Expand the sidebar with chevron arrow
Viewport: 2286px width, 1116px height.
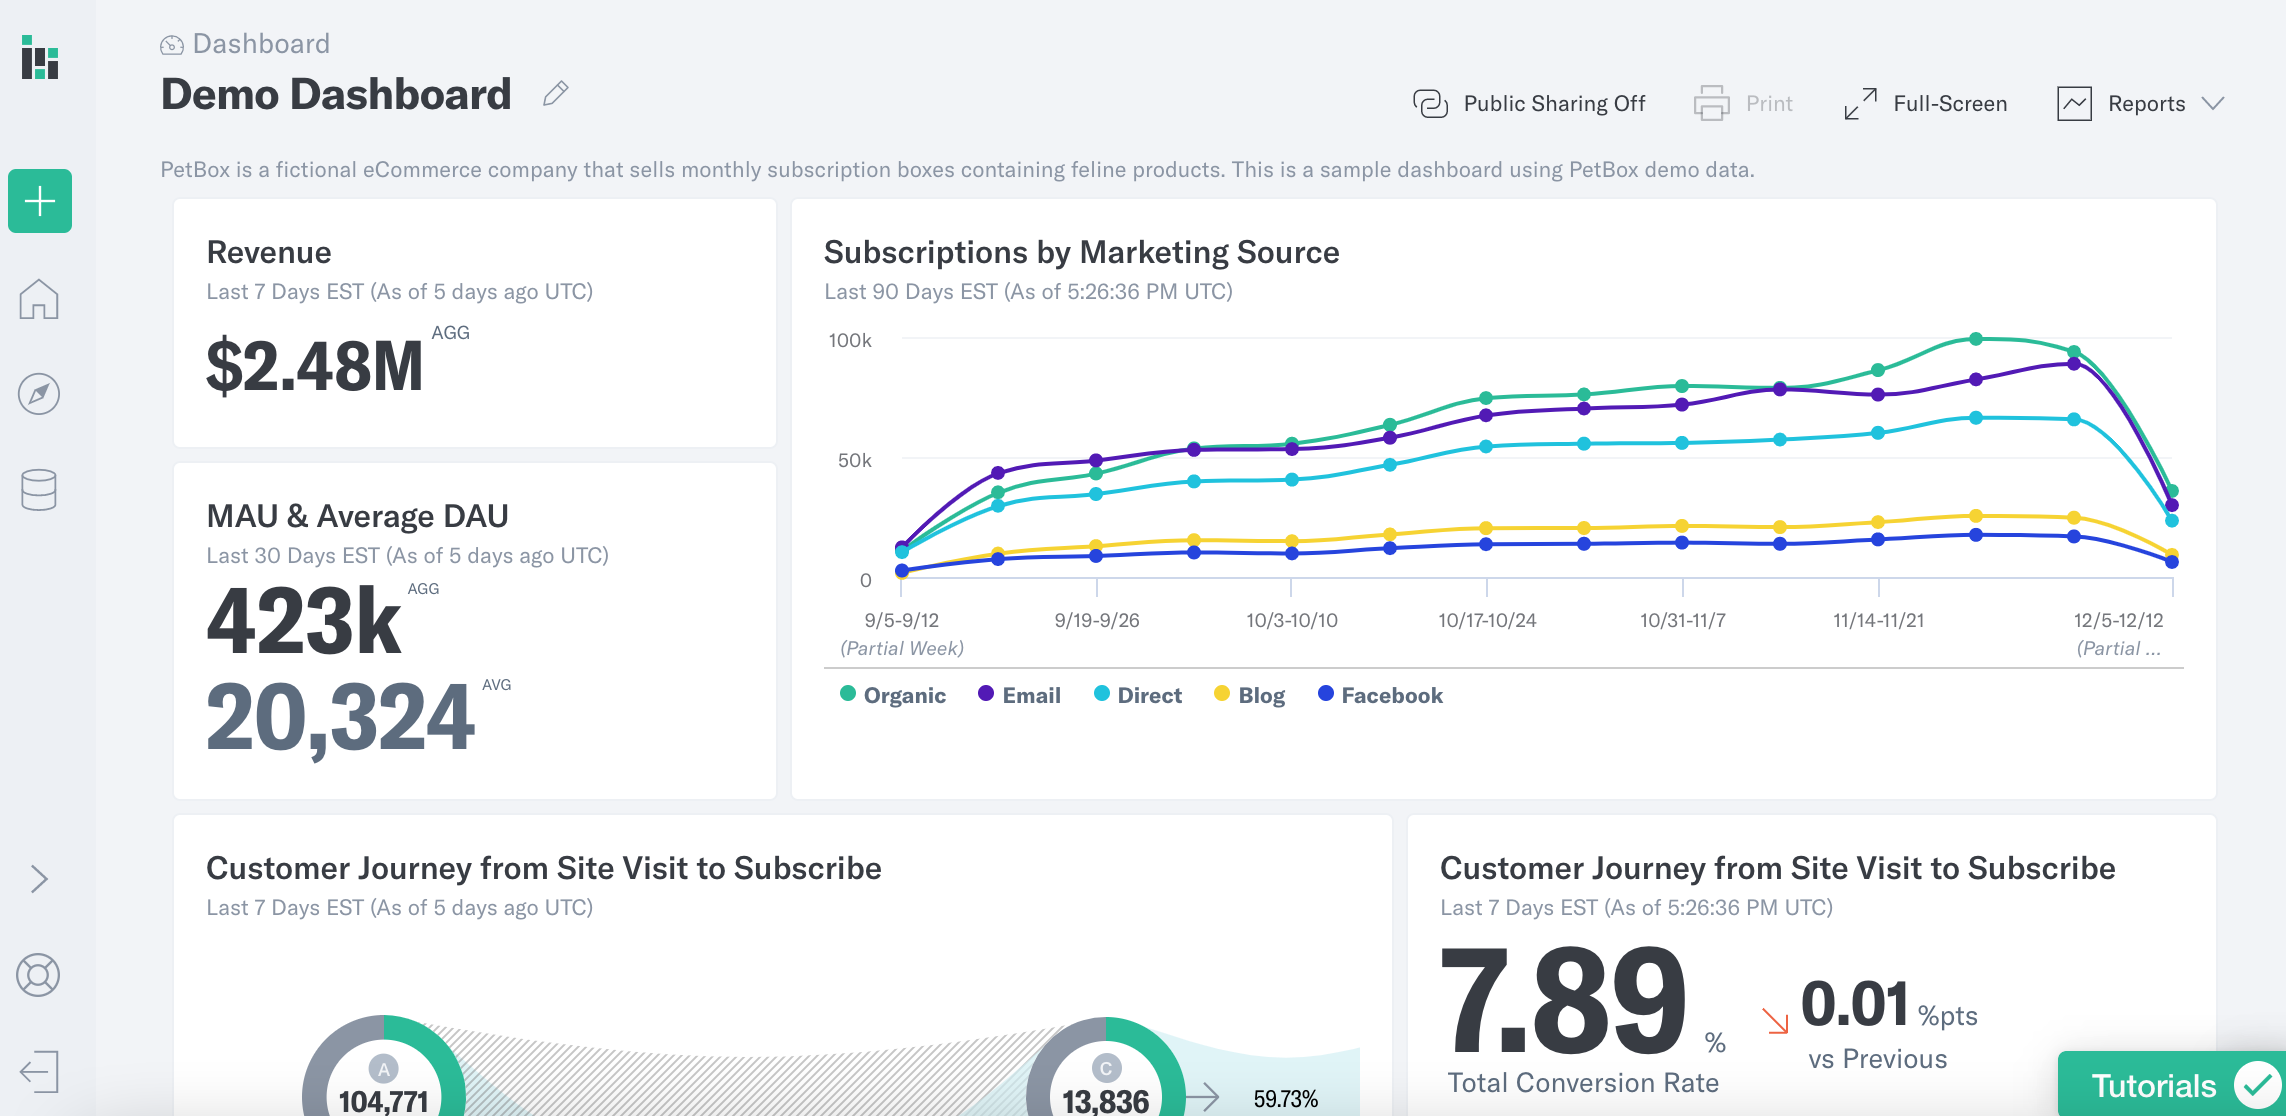(39, 879)
